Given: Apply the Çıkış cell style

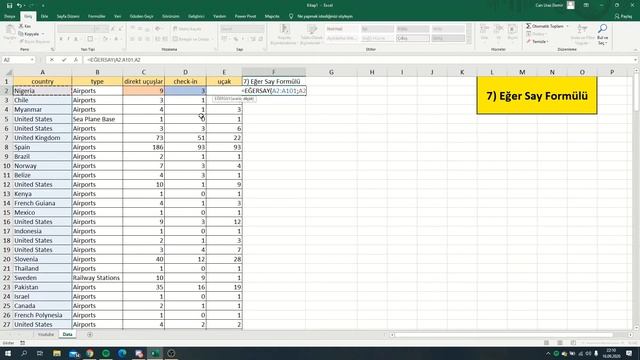Looking at the screenshot, I should point(412,38).
